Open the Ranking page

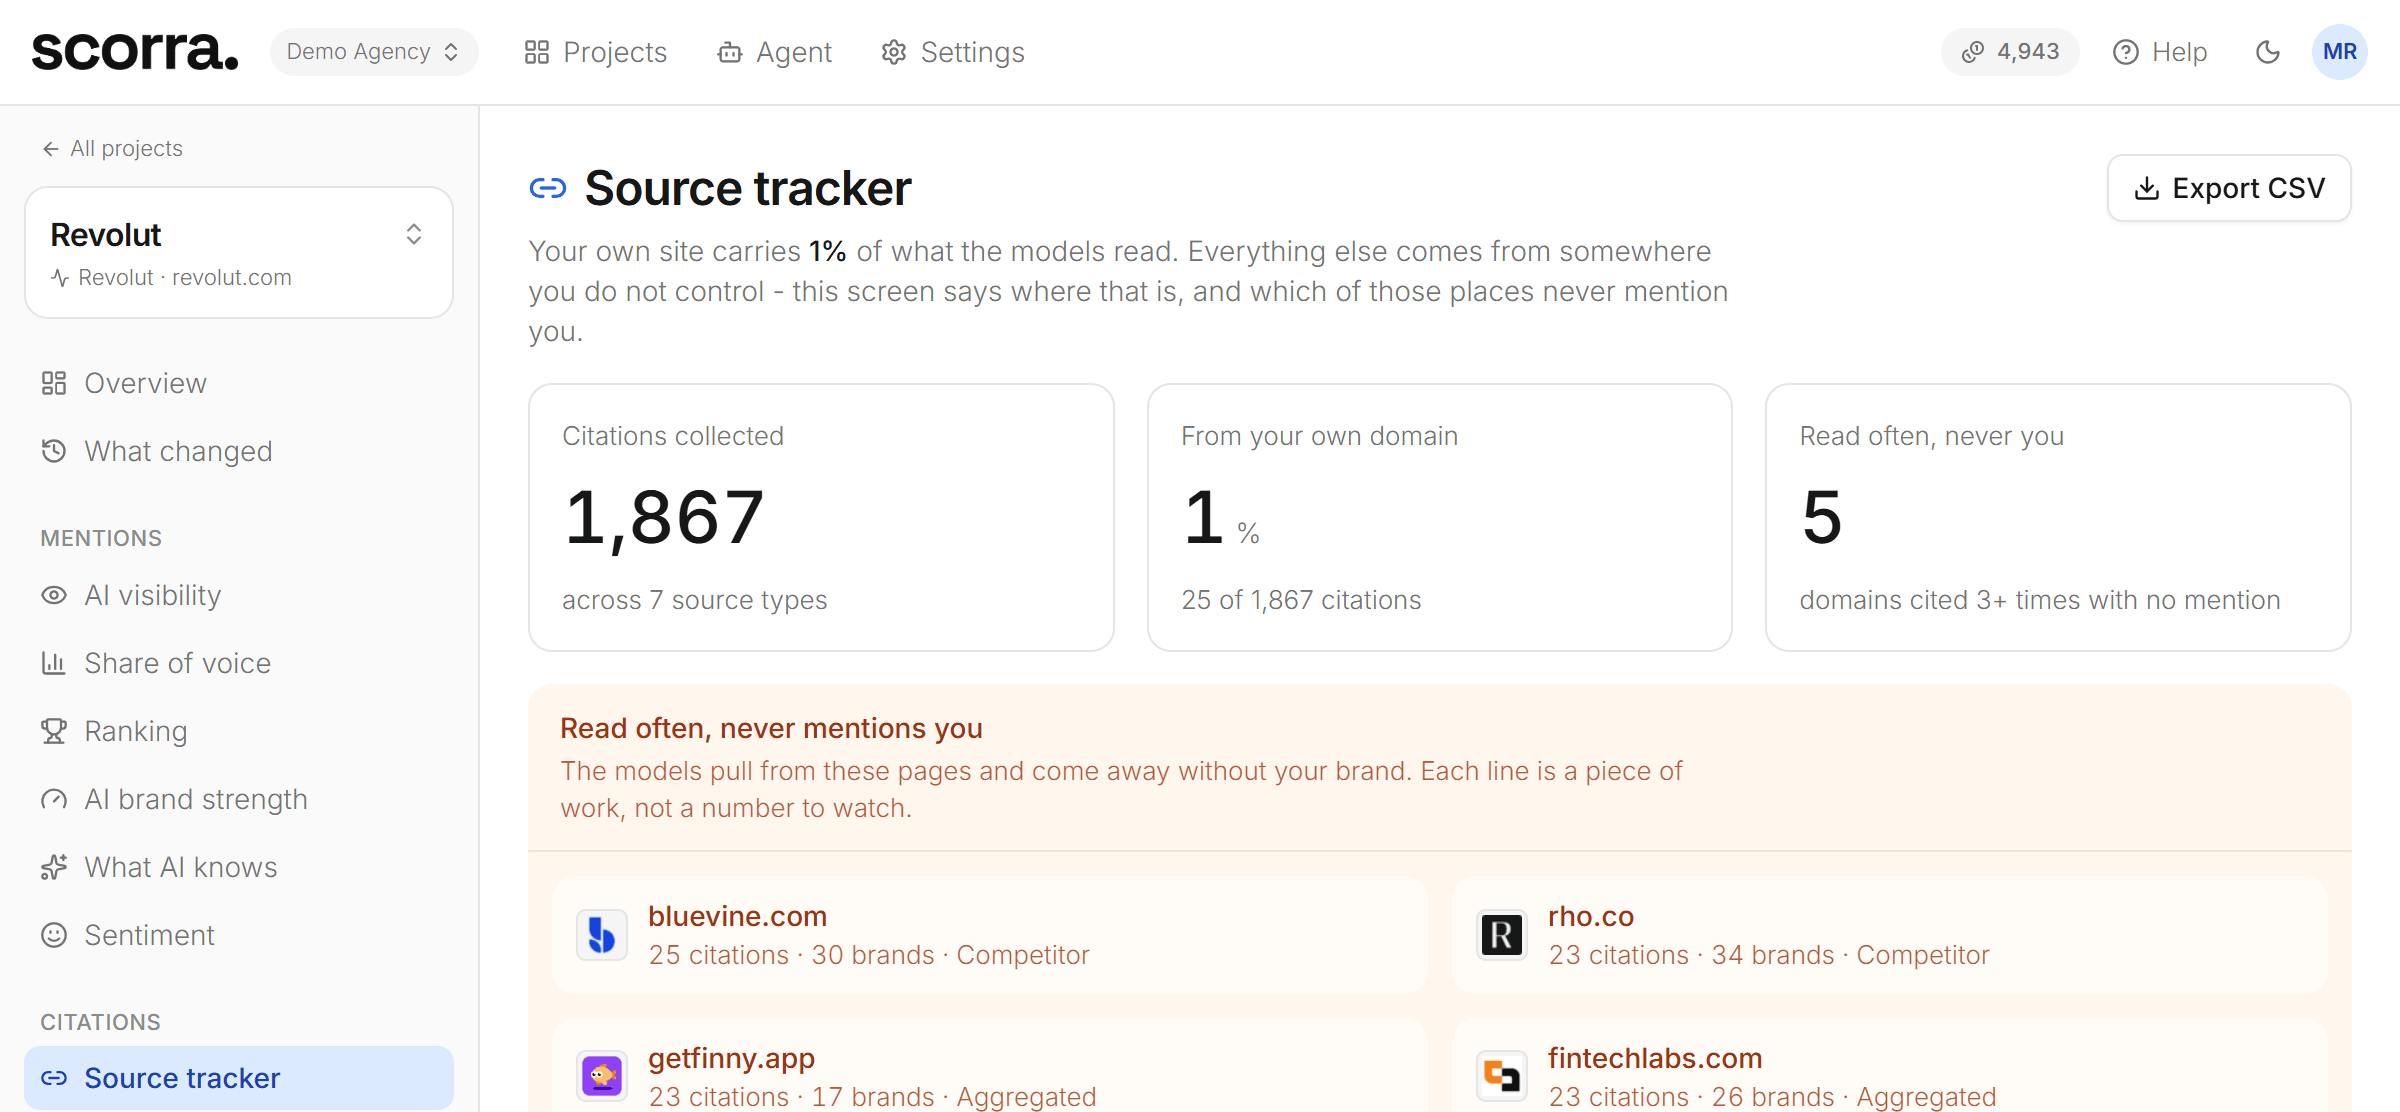[239, 732]
